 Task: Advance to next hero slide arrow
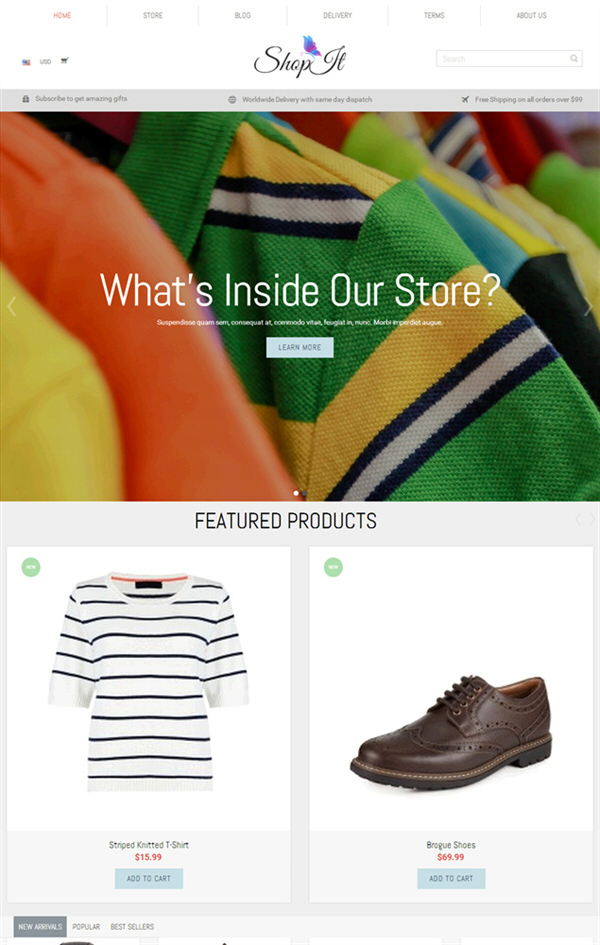[589, 306]
